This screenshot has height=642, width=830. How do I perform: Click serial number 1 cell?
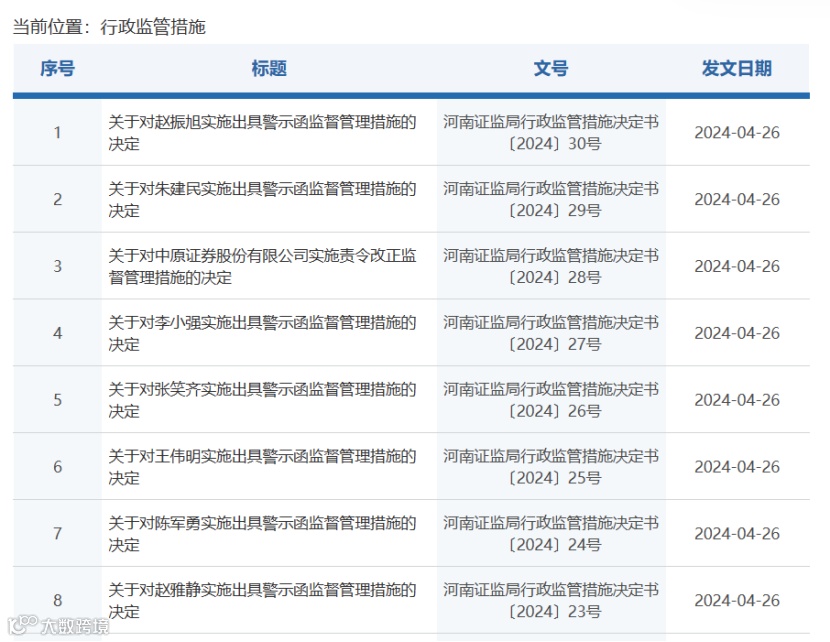point(57,133)
